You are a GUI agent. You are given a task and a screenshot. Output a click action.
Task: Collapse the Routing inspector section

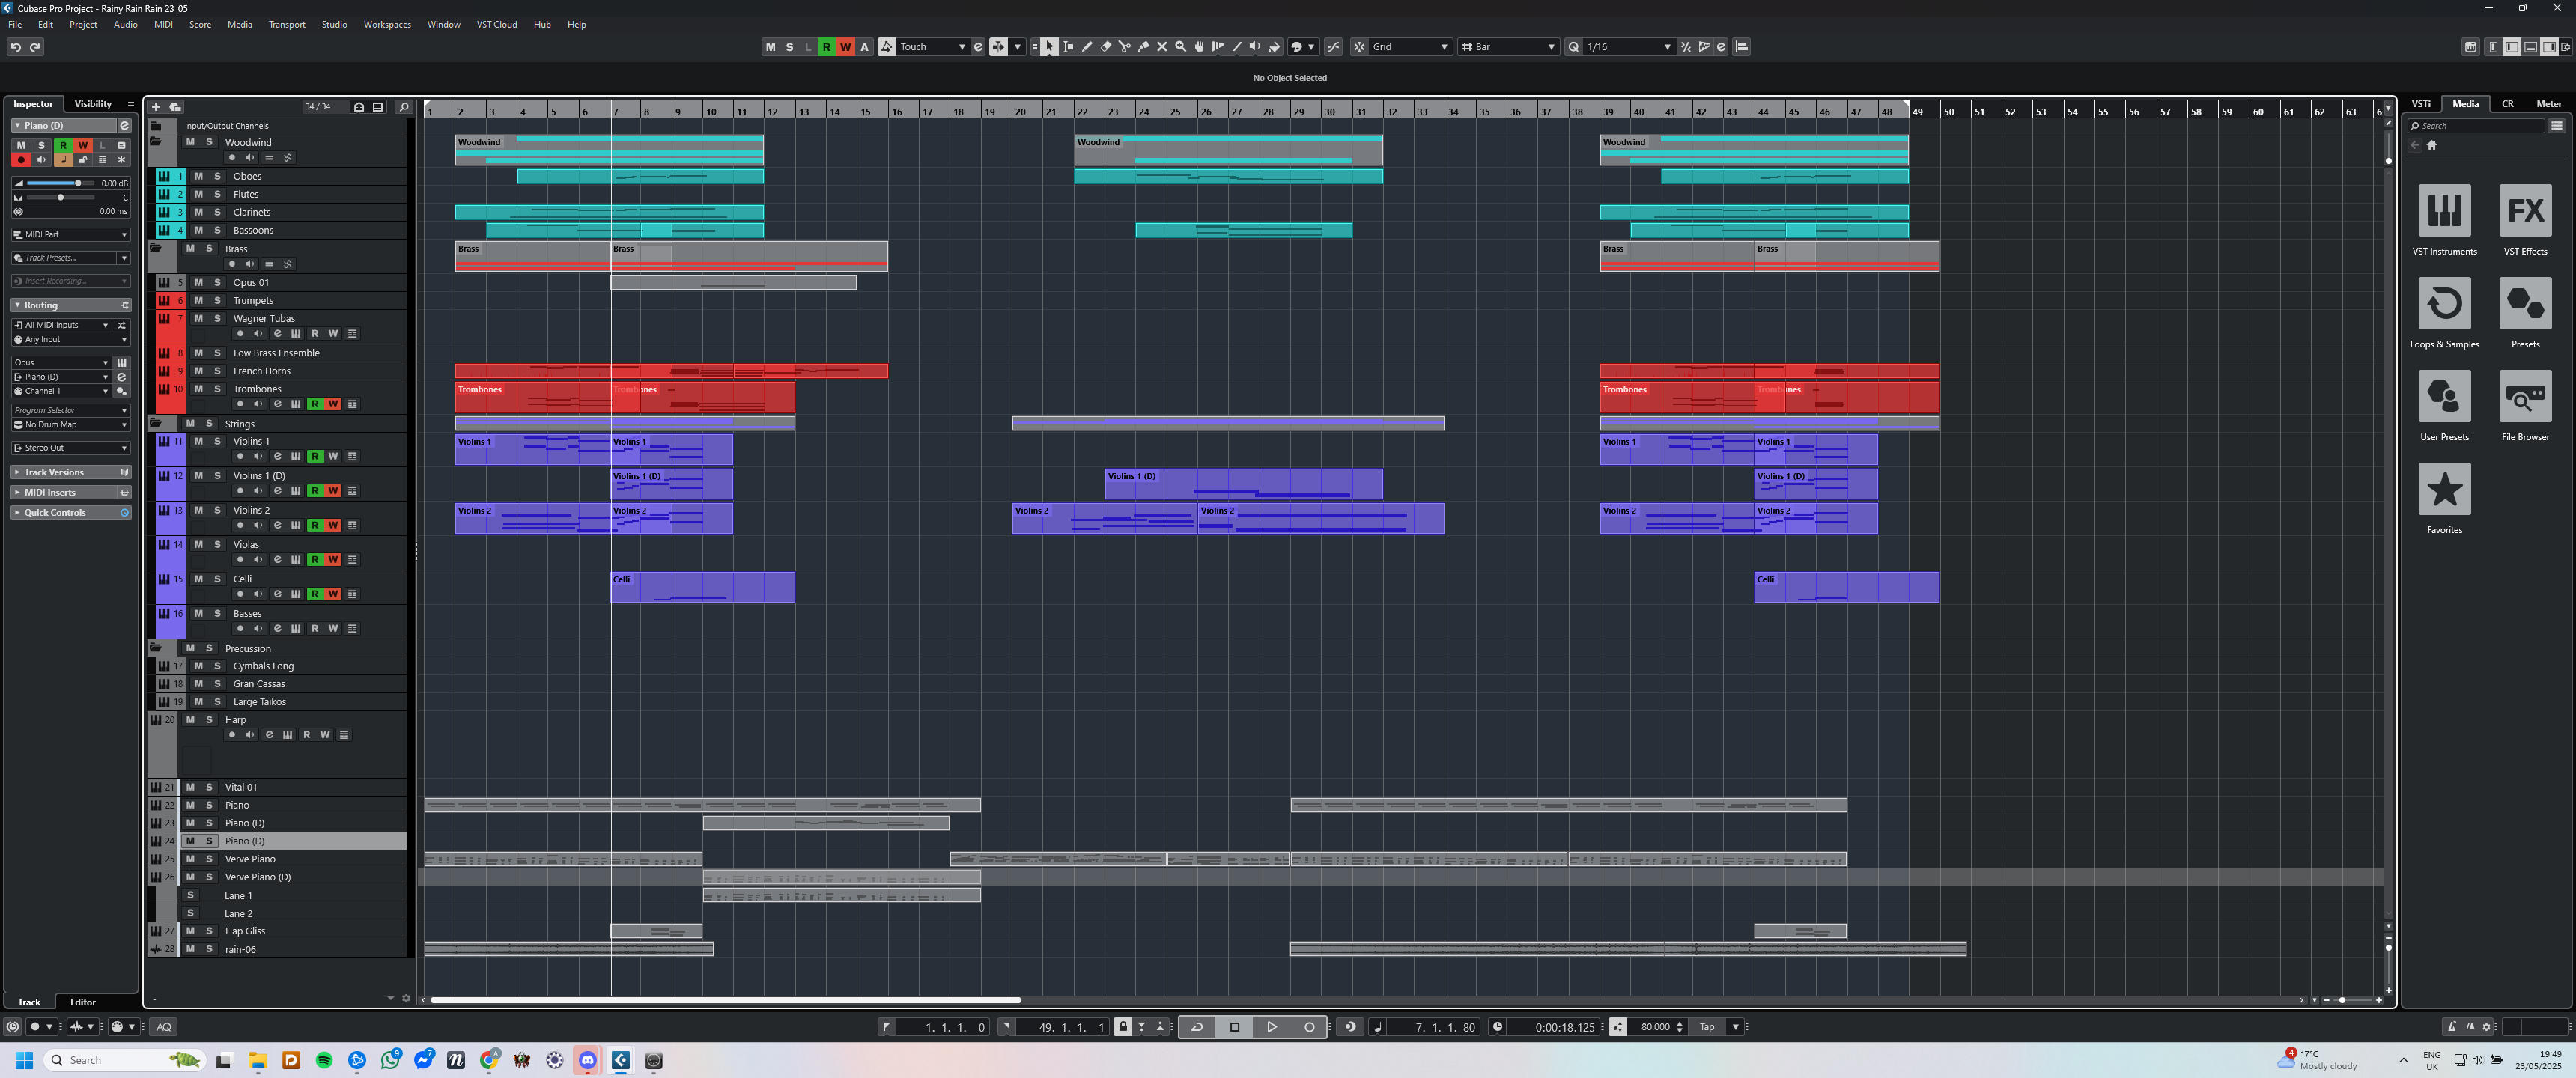[x=17, y=305]
